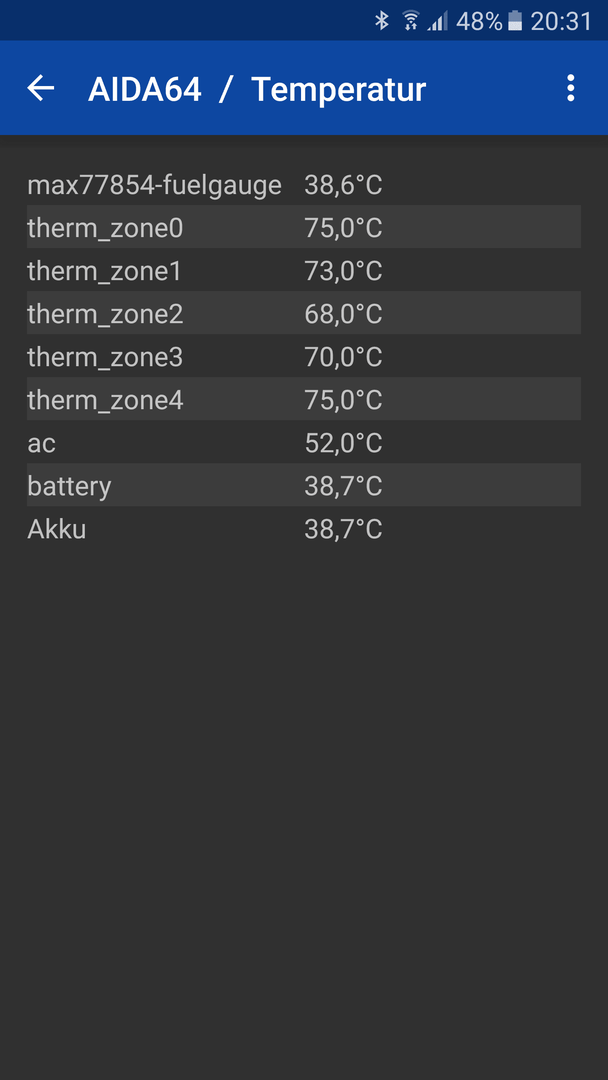The height and width of the screenshot is (1080, 608).
Task: Select the Akku temperature row
Action: coord(304,529)
